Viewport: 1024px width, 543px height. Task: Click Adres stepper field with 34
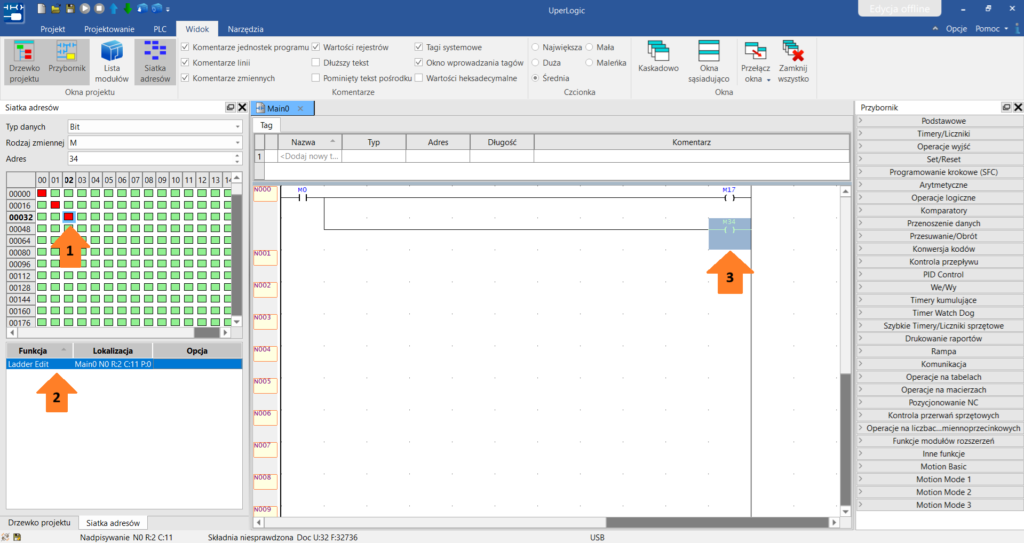[x=155, y=158]
